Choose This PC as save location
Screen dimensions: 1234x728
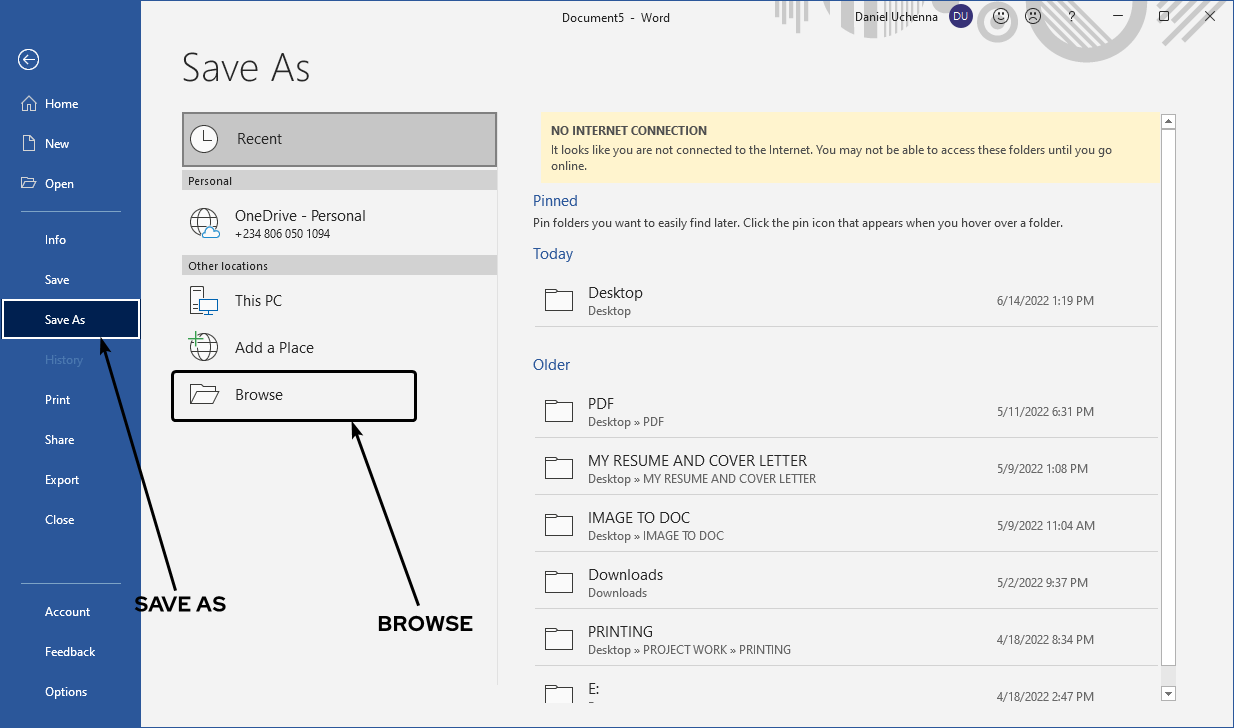(258, 301)
